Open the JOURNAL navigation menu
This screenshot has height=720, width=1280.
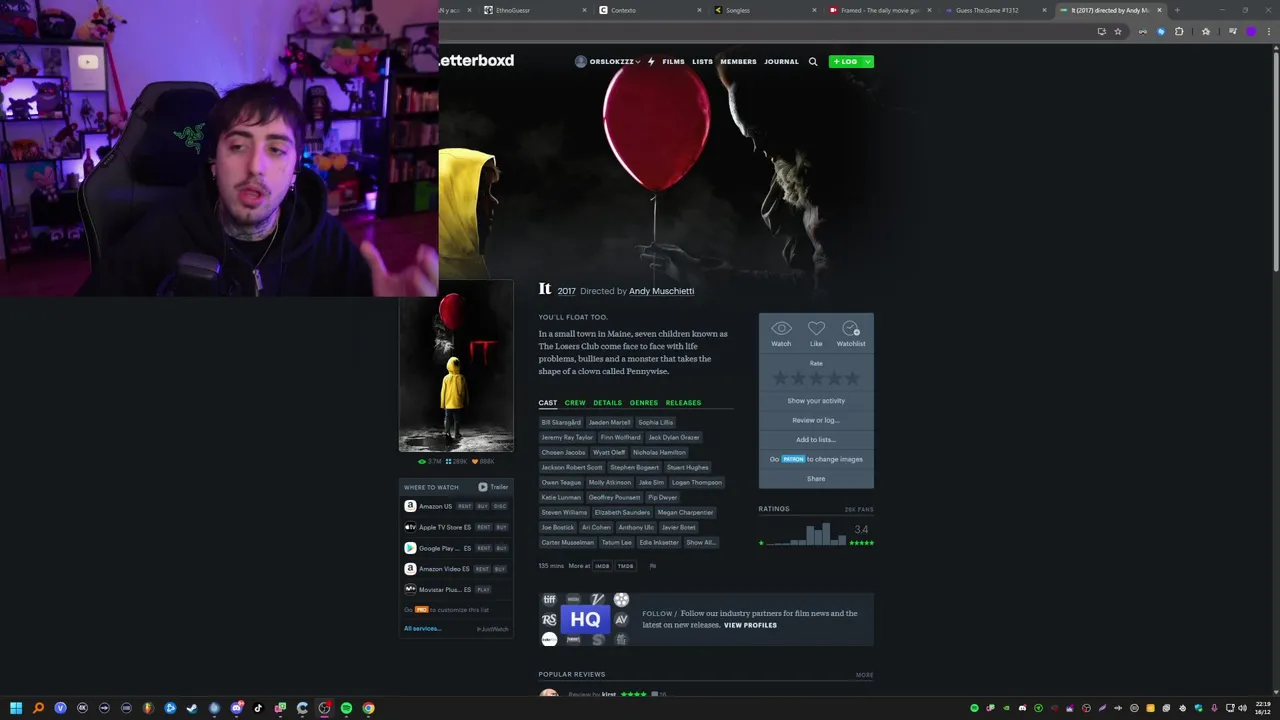click(x=781, y=62)
